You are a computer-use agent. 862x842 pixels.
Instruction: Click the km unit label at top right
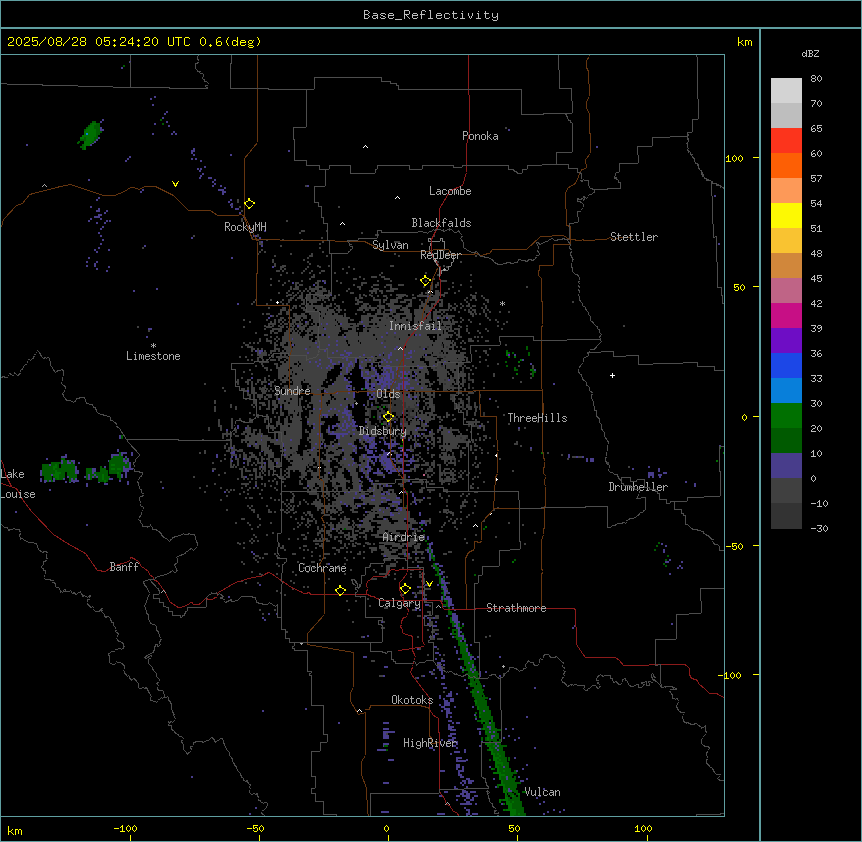click(745, 42)
